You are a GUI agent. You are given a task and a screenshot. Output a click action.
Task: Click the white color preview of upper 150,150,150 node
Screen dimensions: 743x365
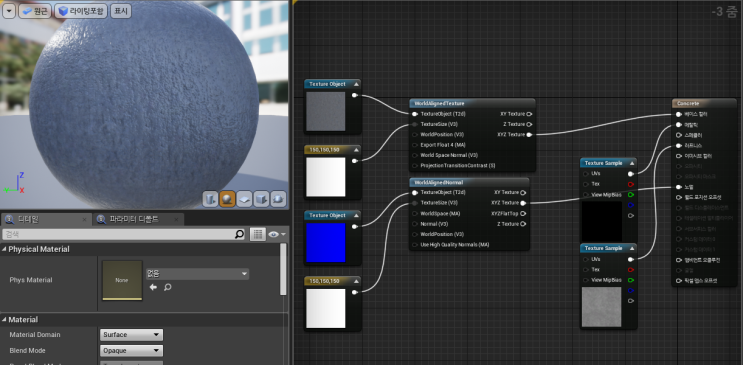[x=326, y=177]
